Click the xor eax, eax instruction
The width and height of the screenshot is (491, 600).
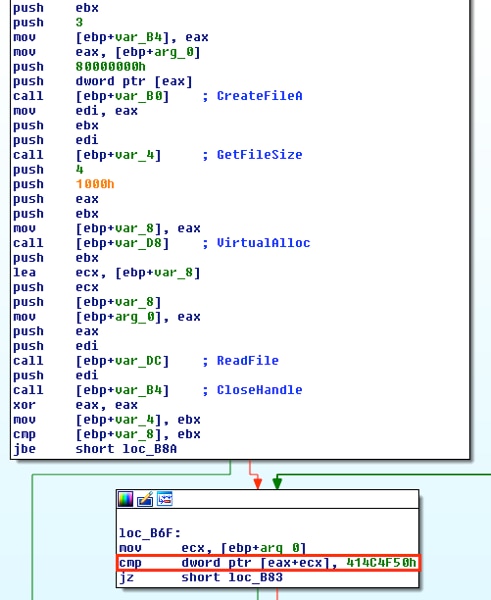(75, 405)
